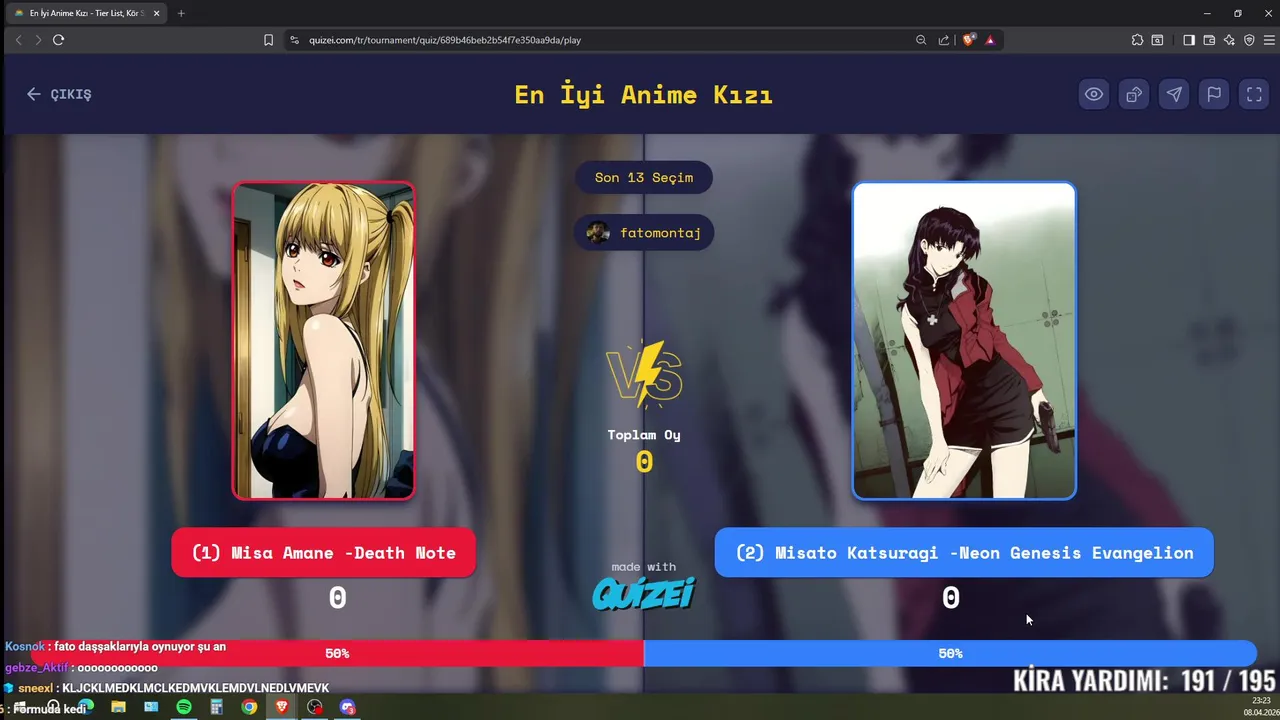
Task: Open Brave Wallet icon
Action: click(x=1209, y=40)
